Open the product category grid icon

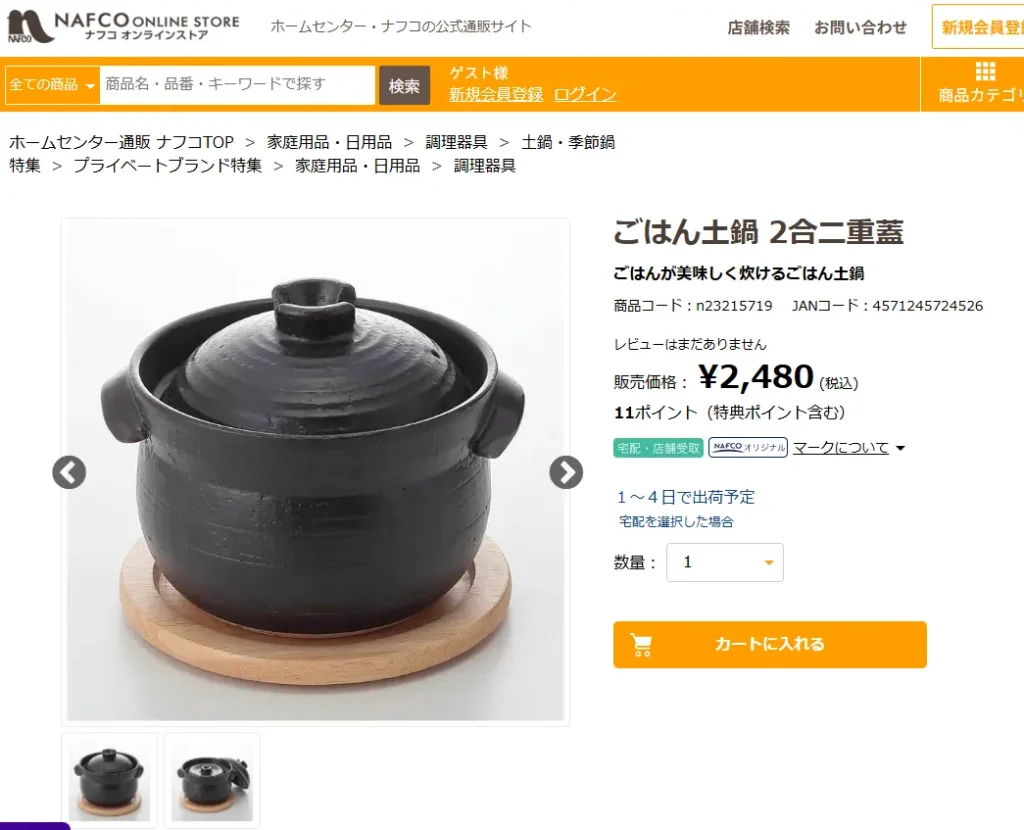985,71
